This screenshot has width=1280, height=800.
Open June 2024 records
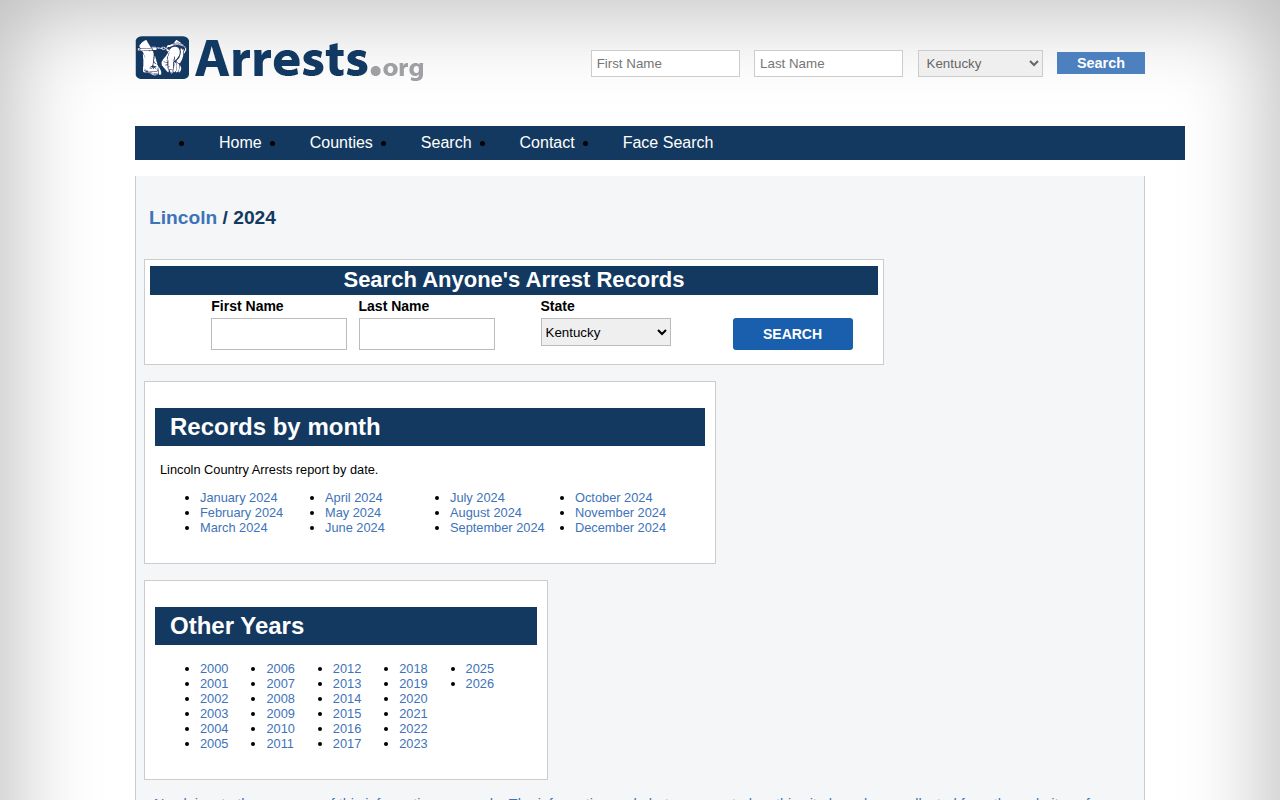click(355, 527)
